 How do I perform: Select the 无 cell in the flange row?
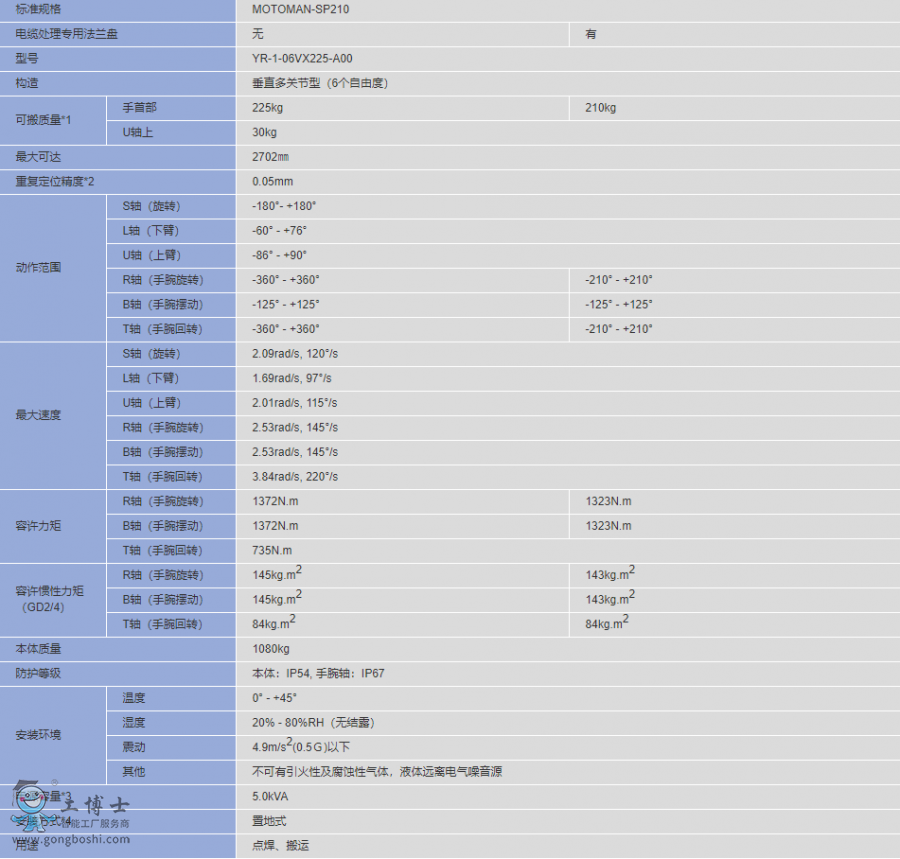(258, 34)
